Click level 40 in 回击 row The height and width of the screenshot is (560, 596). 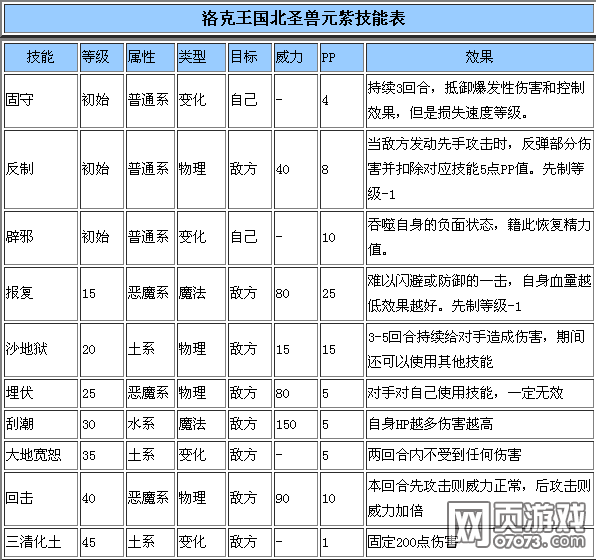tap(89, 499)
